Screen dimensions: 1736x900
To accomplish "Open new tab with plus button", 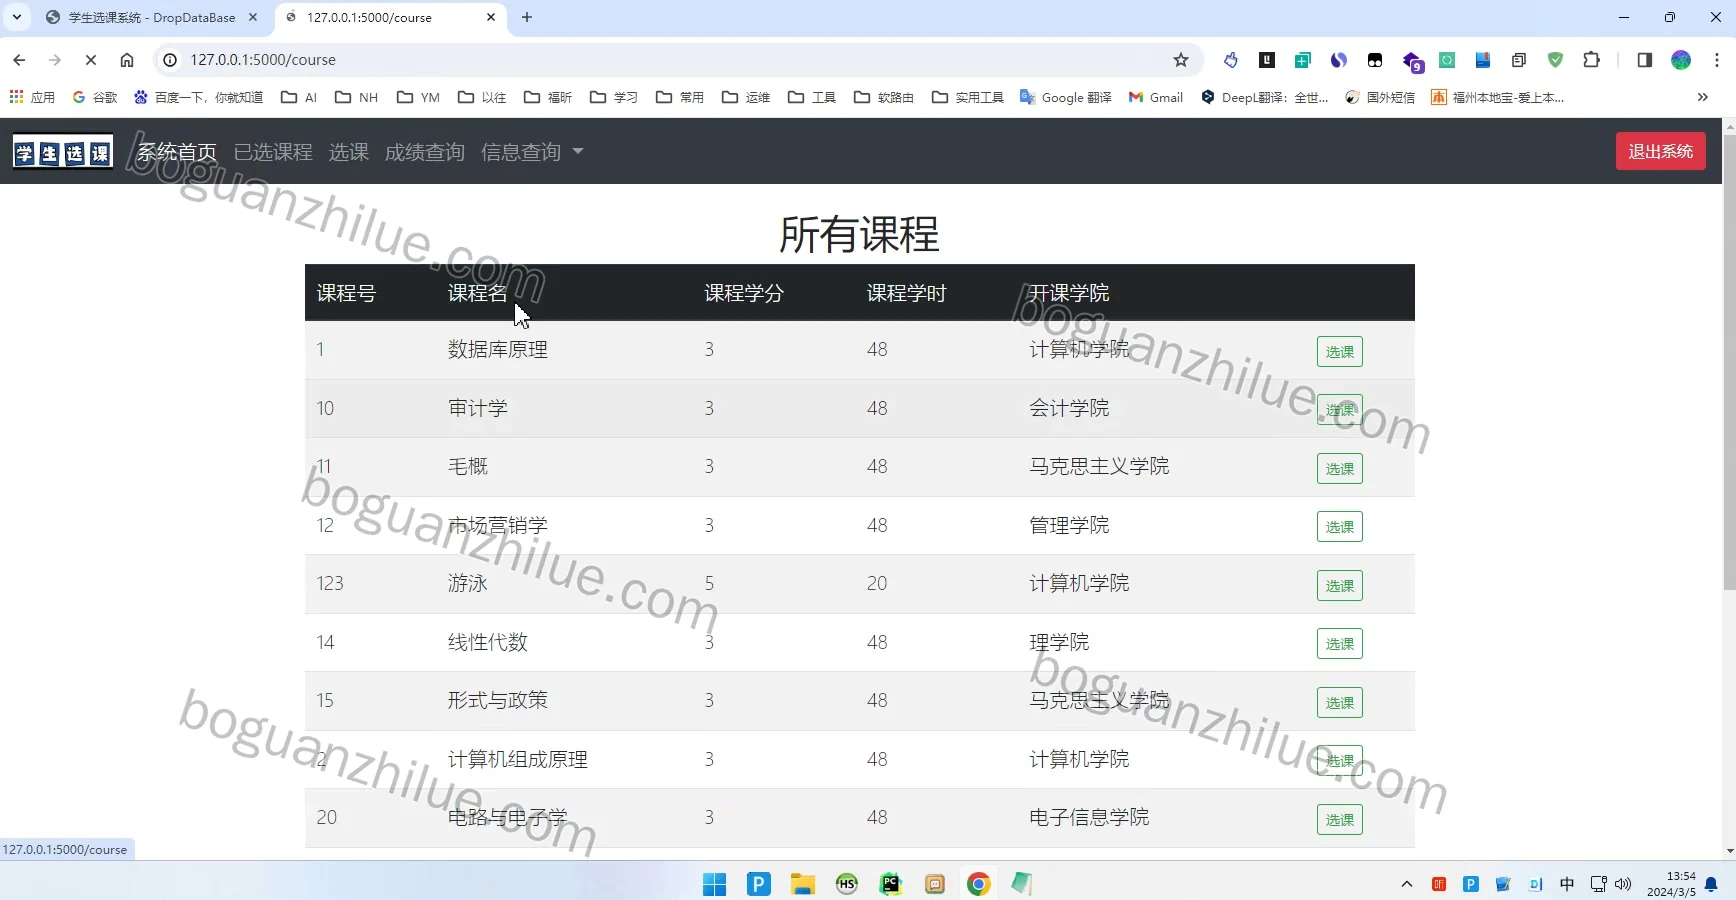I will click(x=527, y=17).
